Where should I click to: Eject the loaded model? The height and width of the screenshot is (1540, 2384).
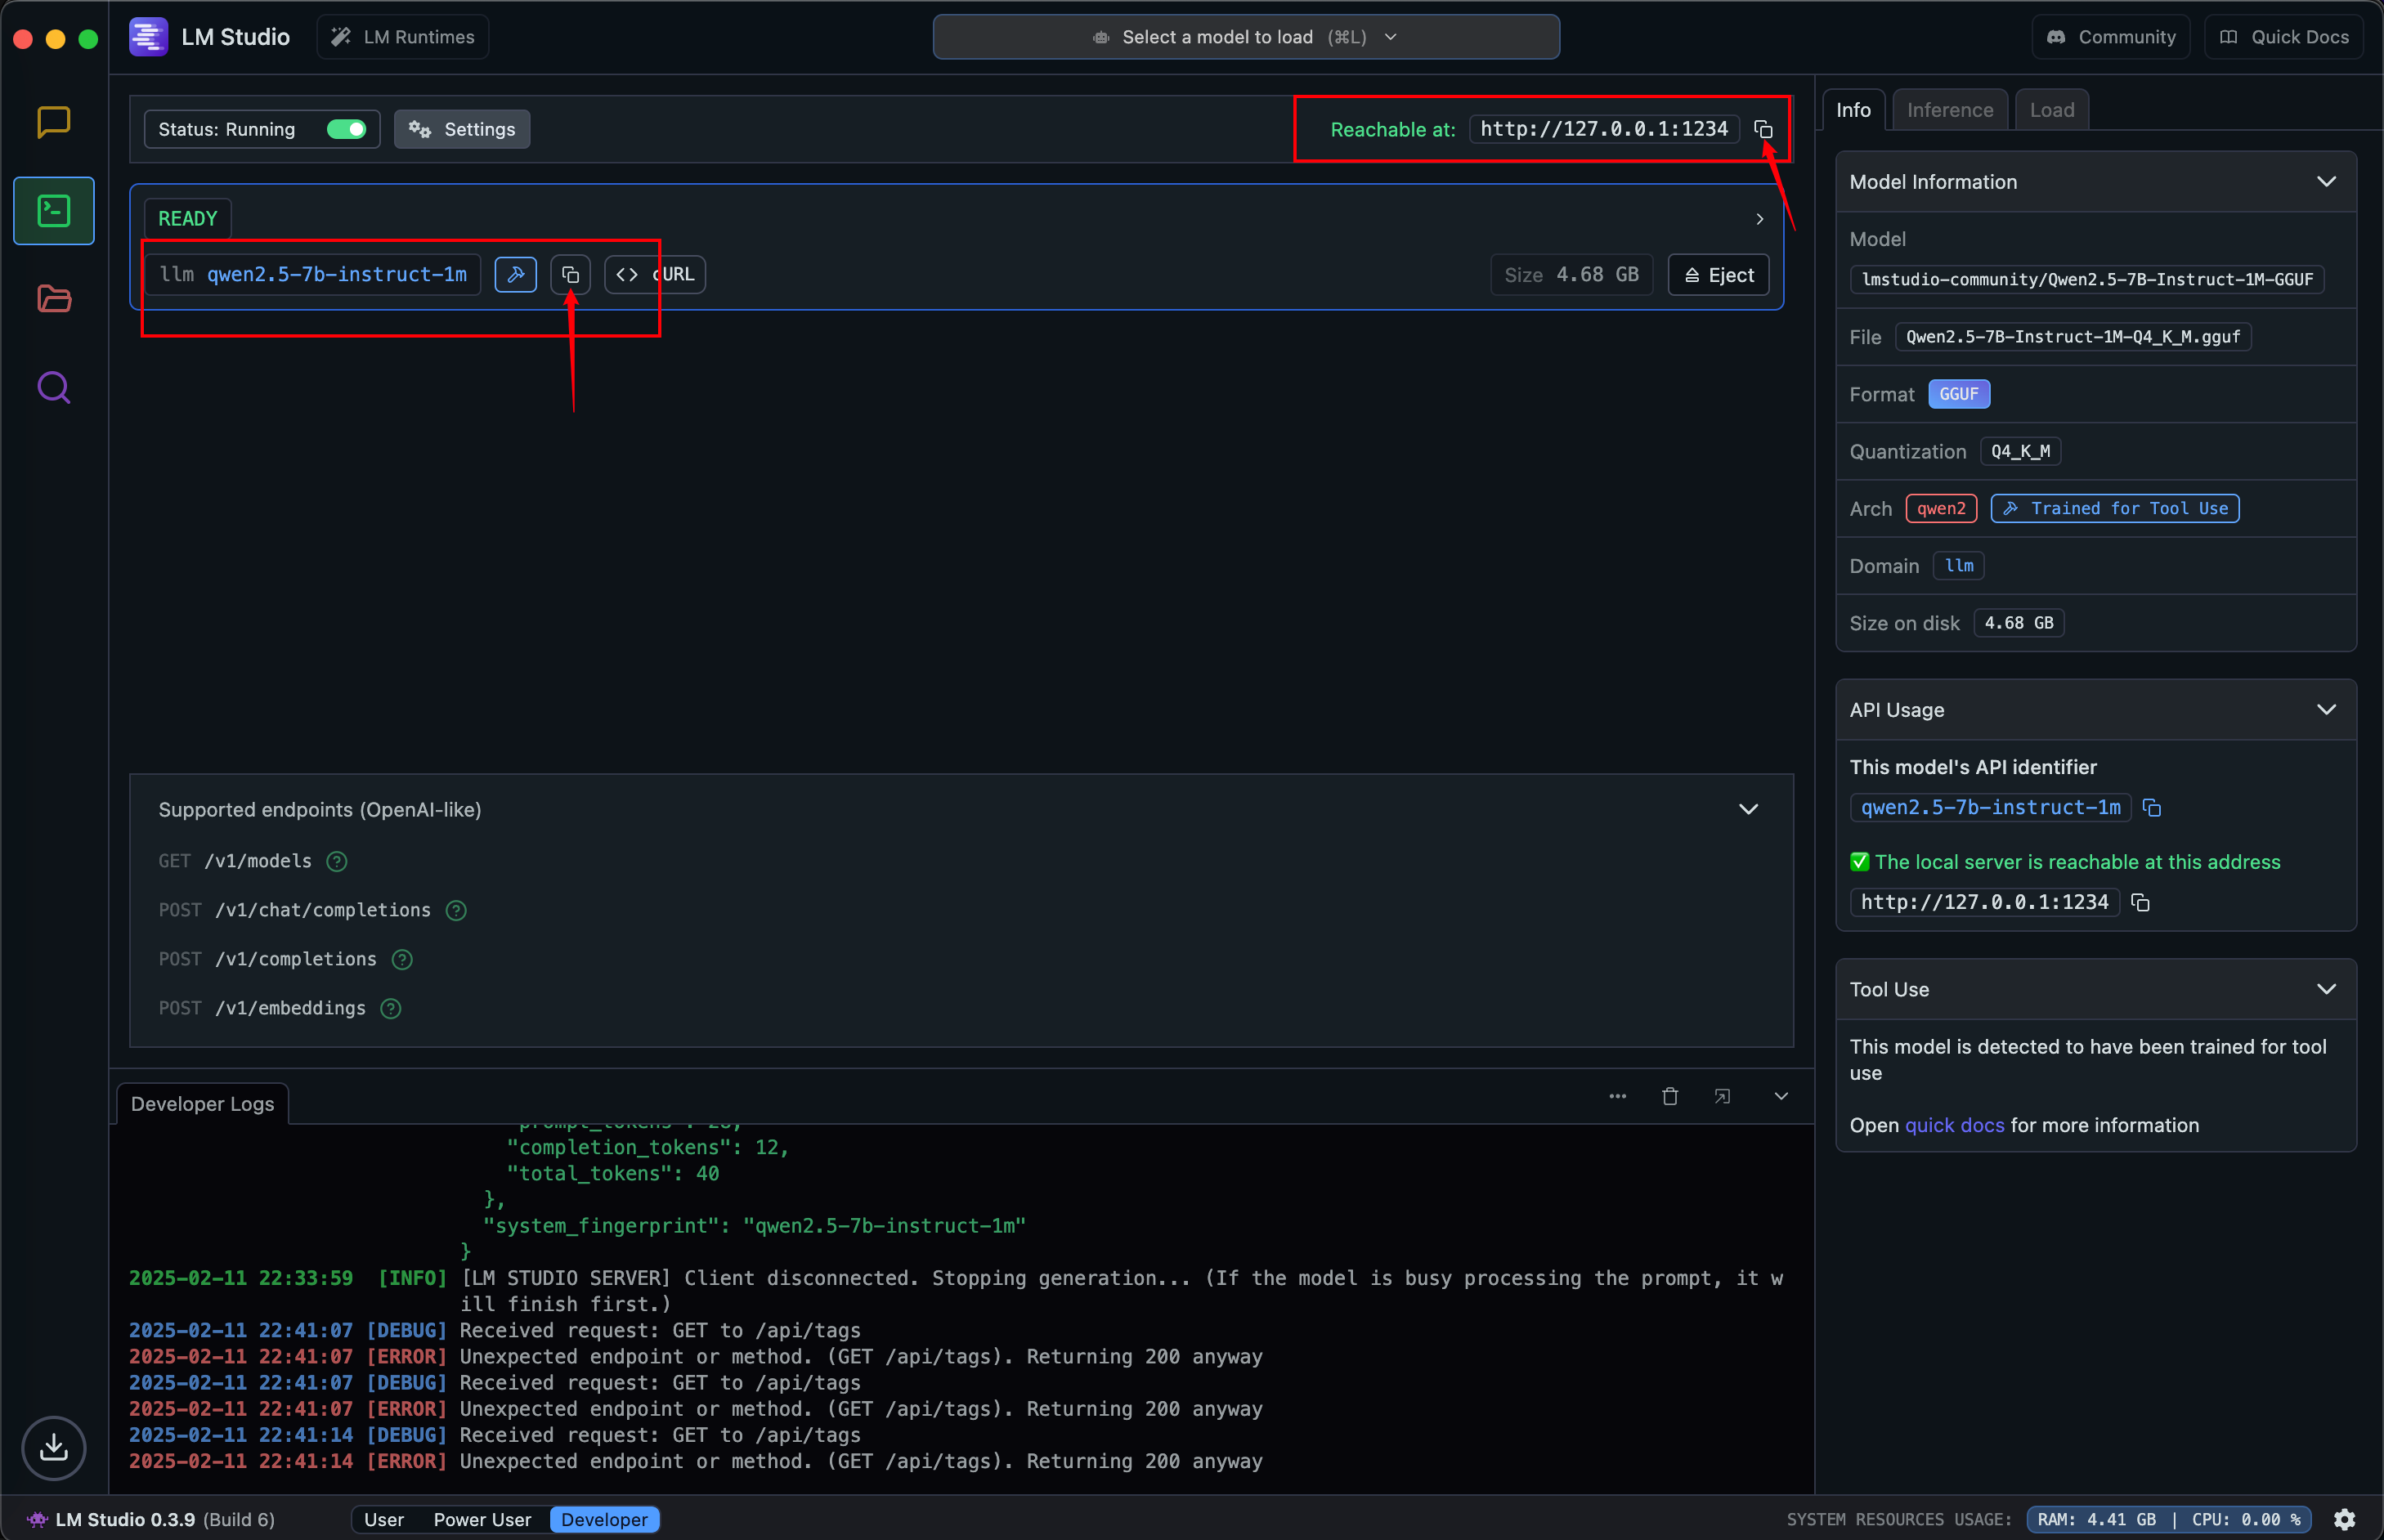(x=1718, y=275)
